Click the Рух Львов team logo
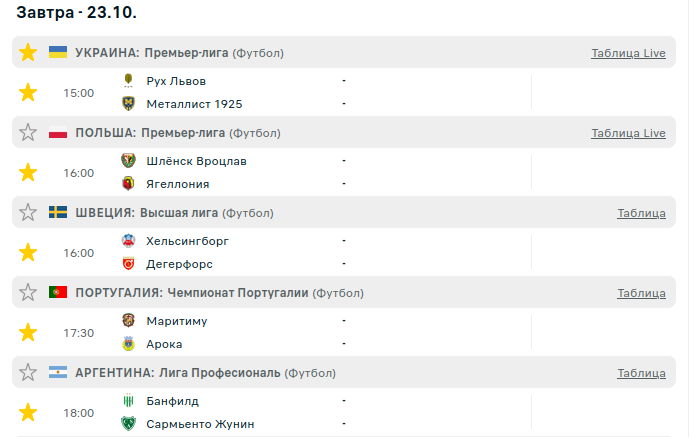 (128, 81)
